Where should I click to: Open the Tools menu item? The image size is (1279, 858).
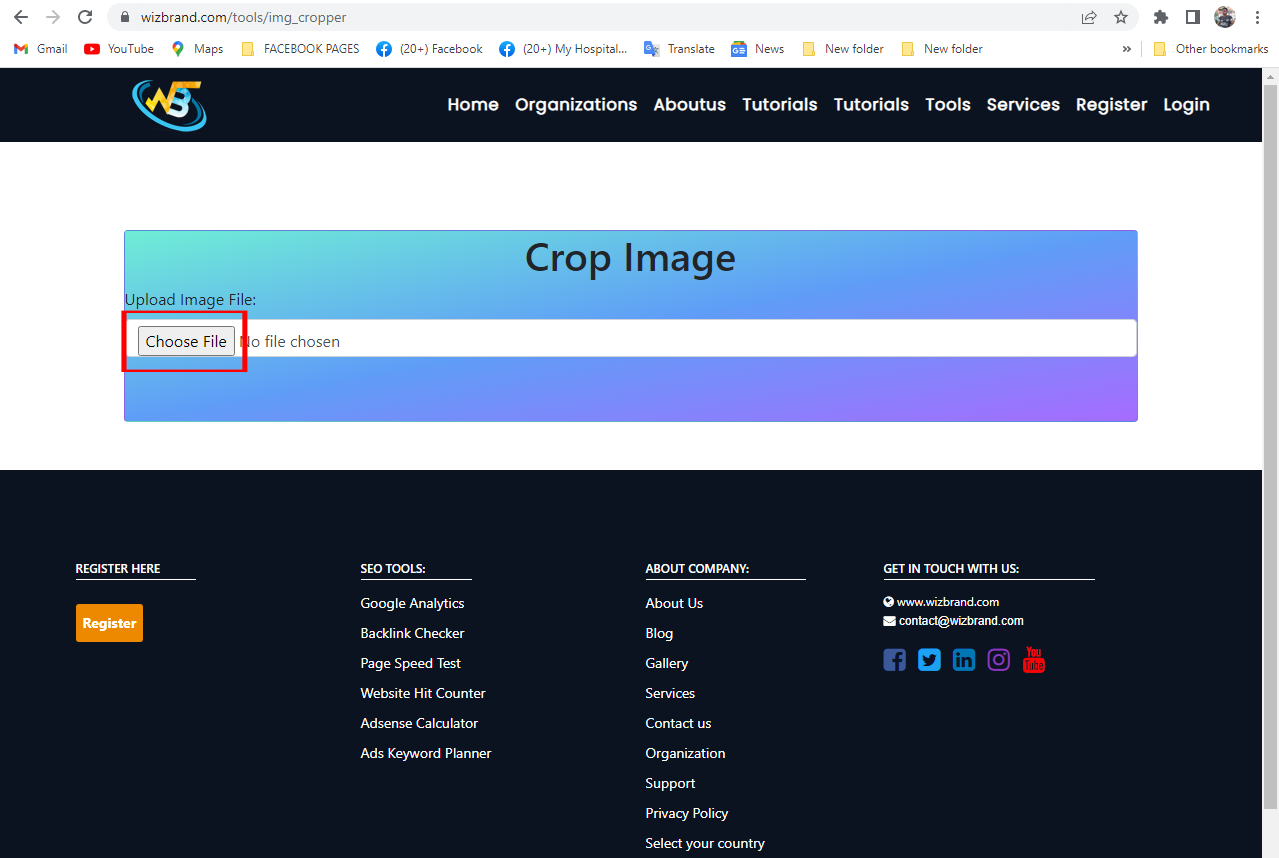946,104
